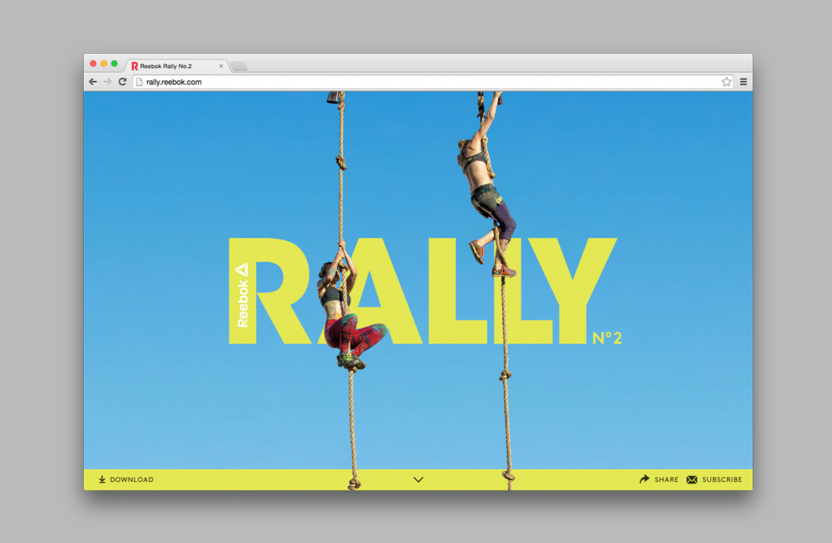Viewport: 832px width, 543px height.
Task: Click the red close window button
Action: tap(93, 64)
